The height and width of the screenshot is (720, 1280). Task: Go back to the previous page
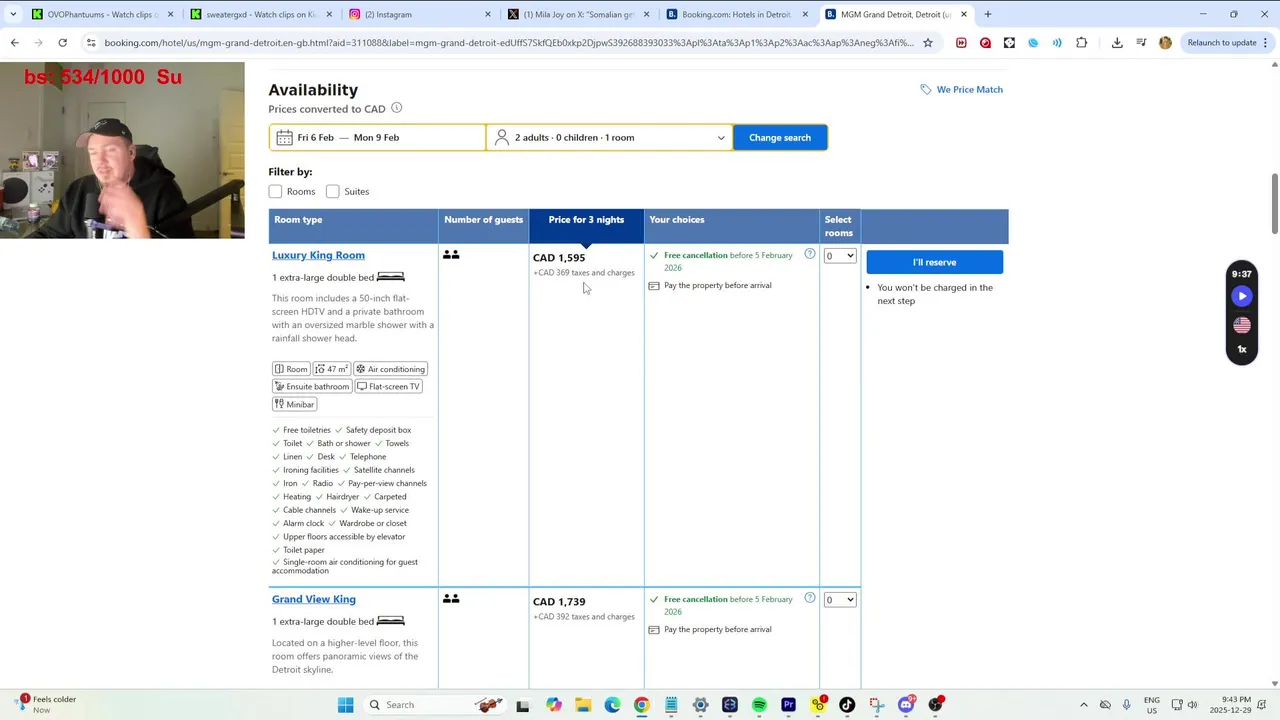[14, 43]
